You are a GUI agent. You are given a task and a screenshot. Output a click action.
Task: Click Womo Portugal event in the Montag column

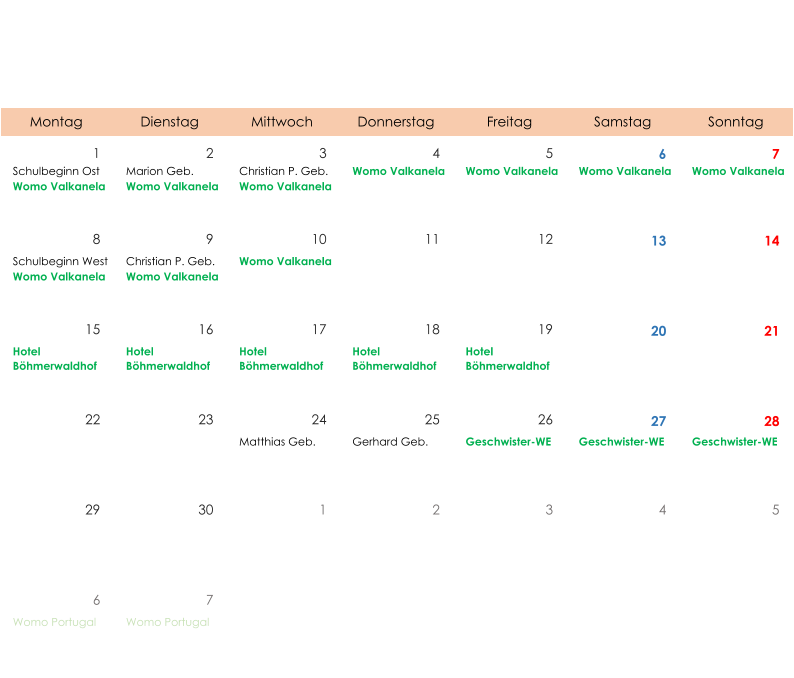(54, 622)
